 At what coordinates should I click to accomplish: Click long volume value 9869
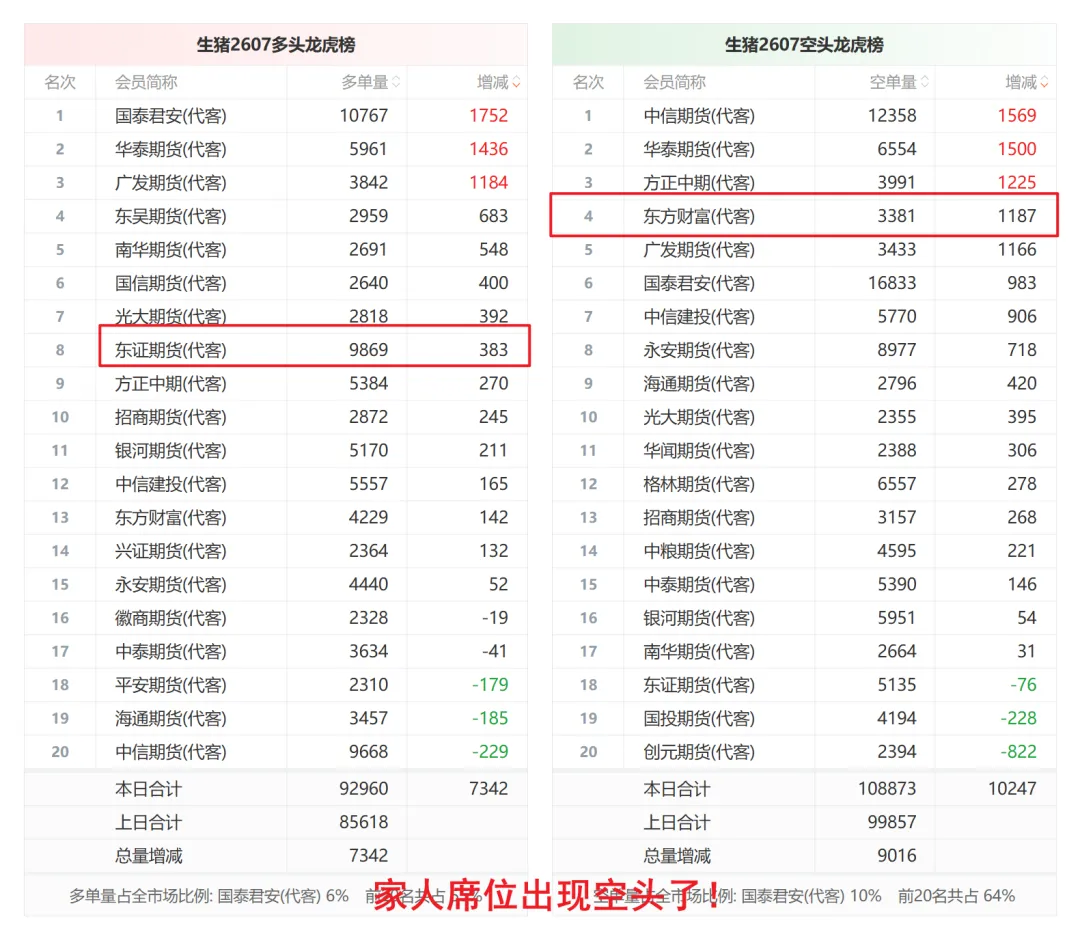(x=368, y=350)
